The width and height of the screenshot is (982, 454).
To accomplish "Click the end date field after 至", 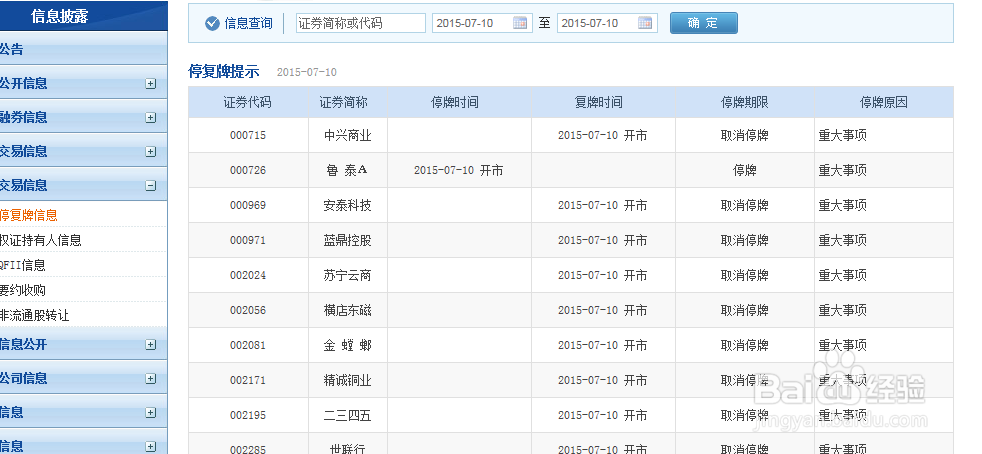I will click(607, 23).
